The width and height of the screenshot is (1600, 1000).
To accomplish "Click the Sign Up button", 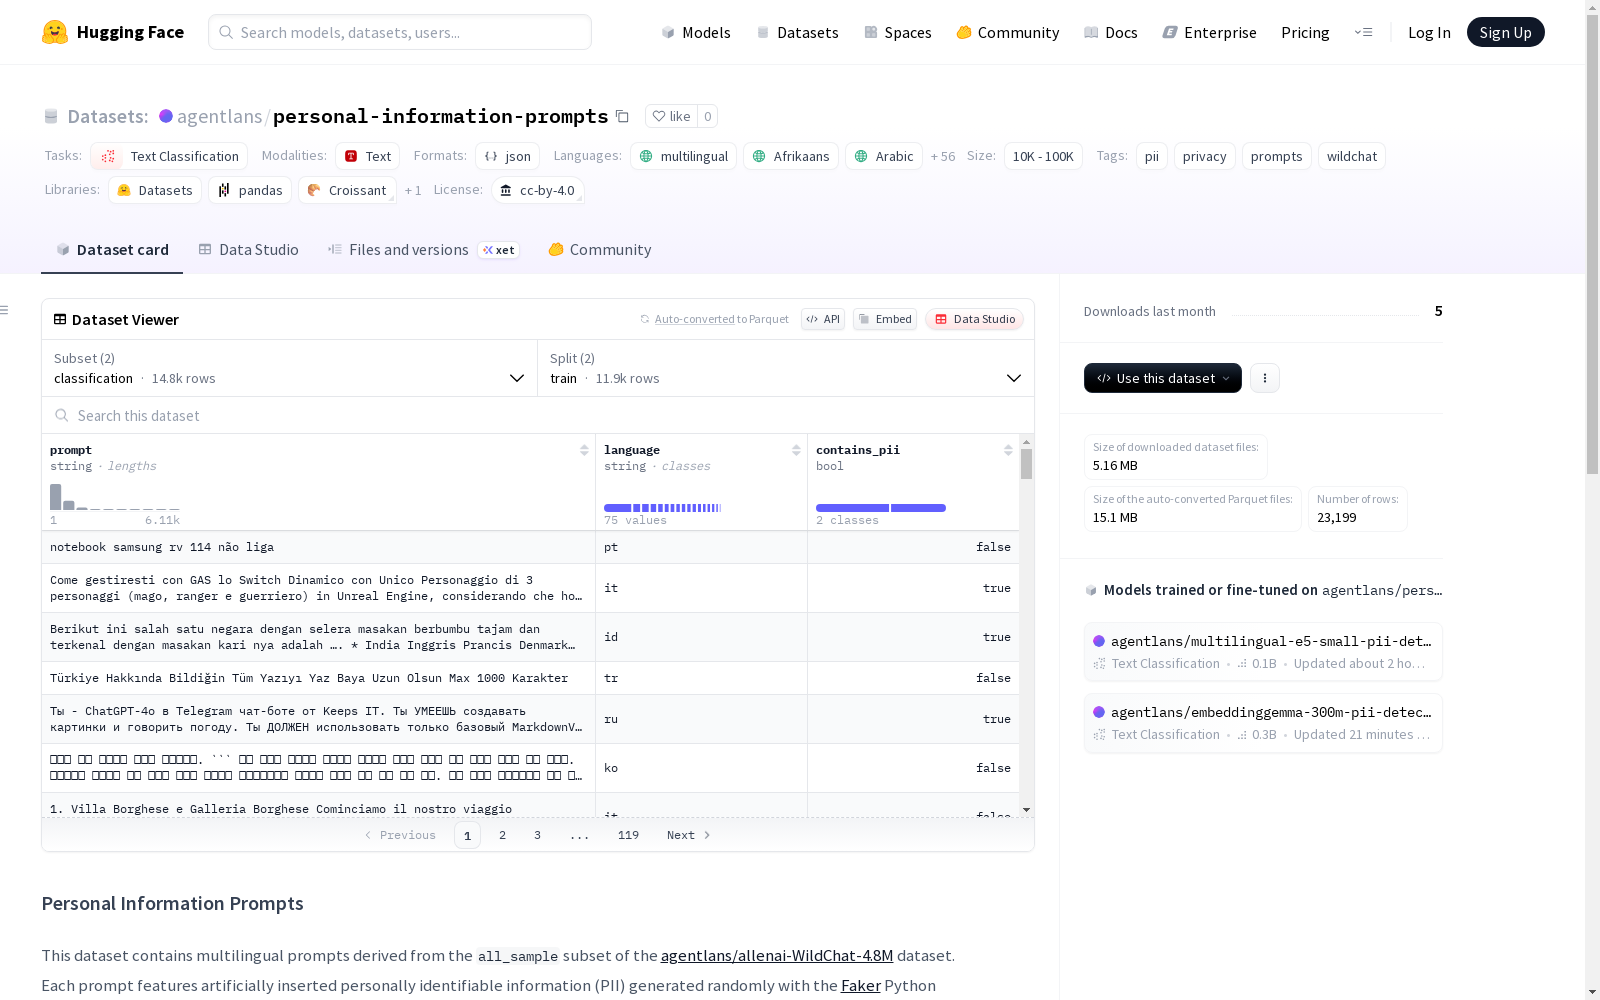I will 1506,32.
